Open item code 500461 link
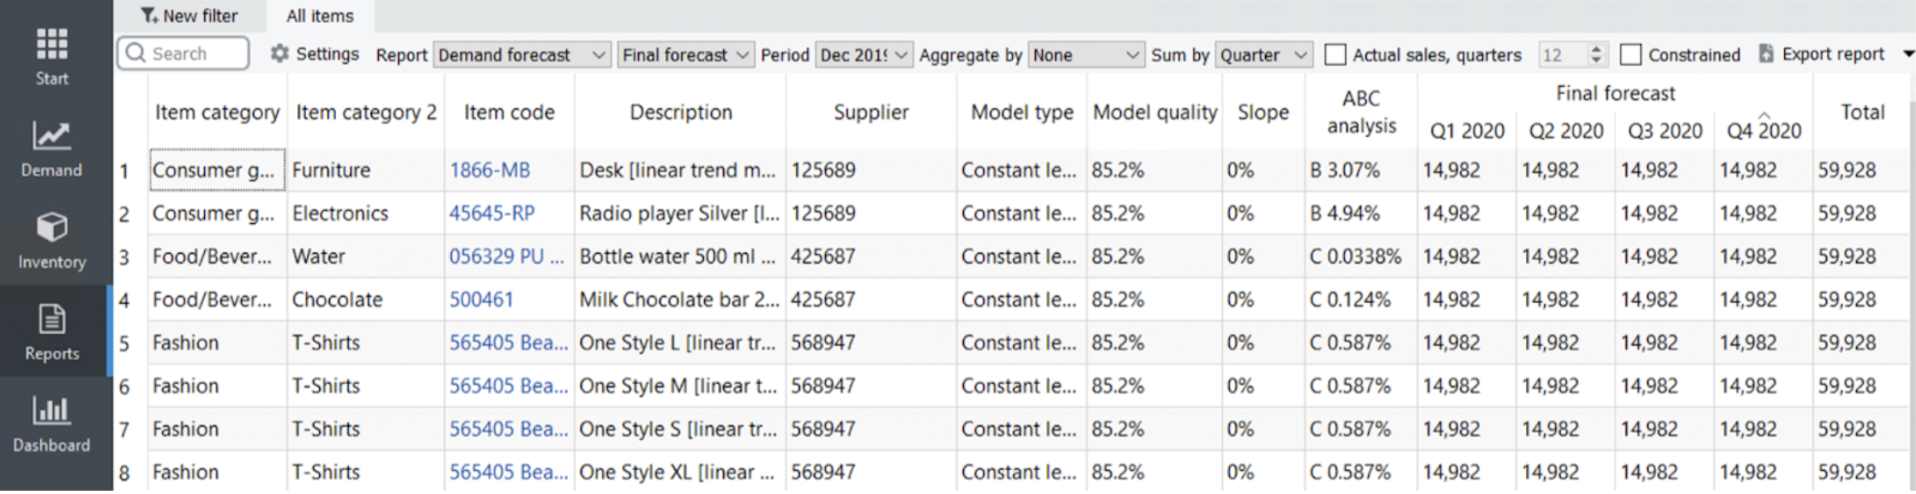The image size is (1916, 494). tap(481, 299)
